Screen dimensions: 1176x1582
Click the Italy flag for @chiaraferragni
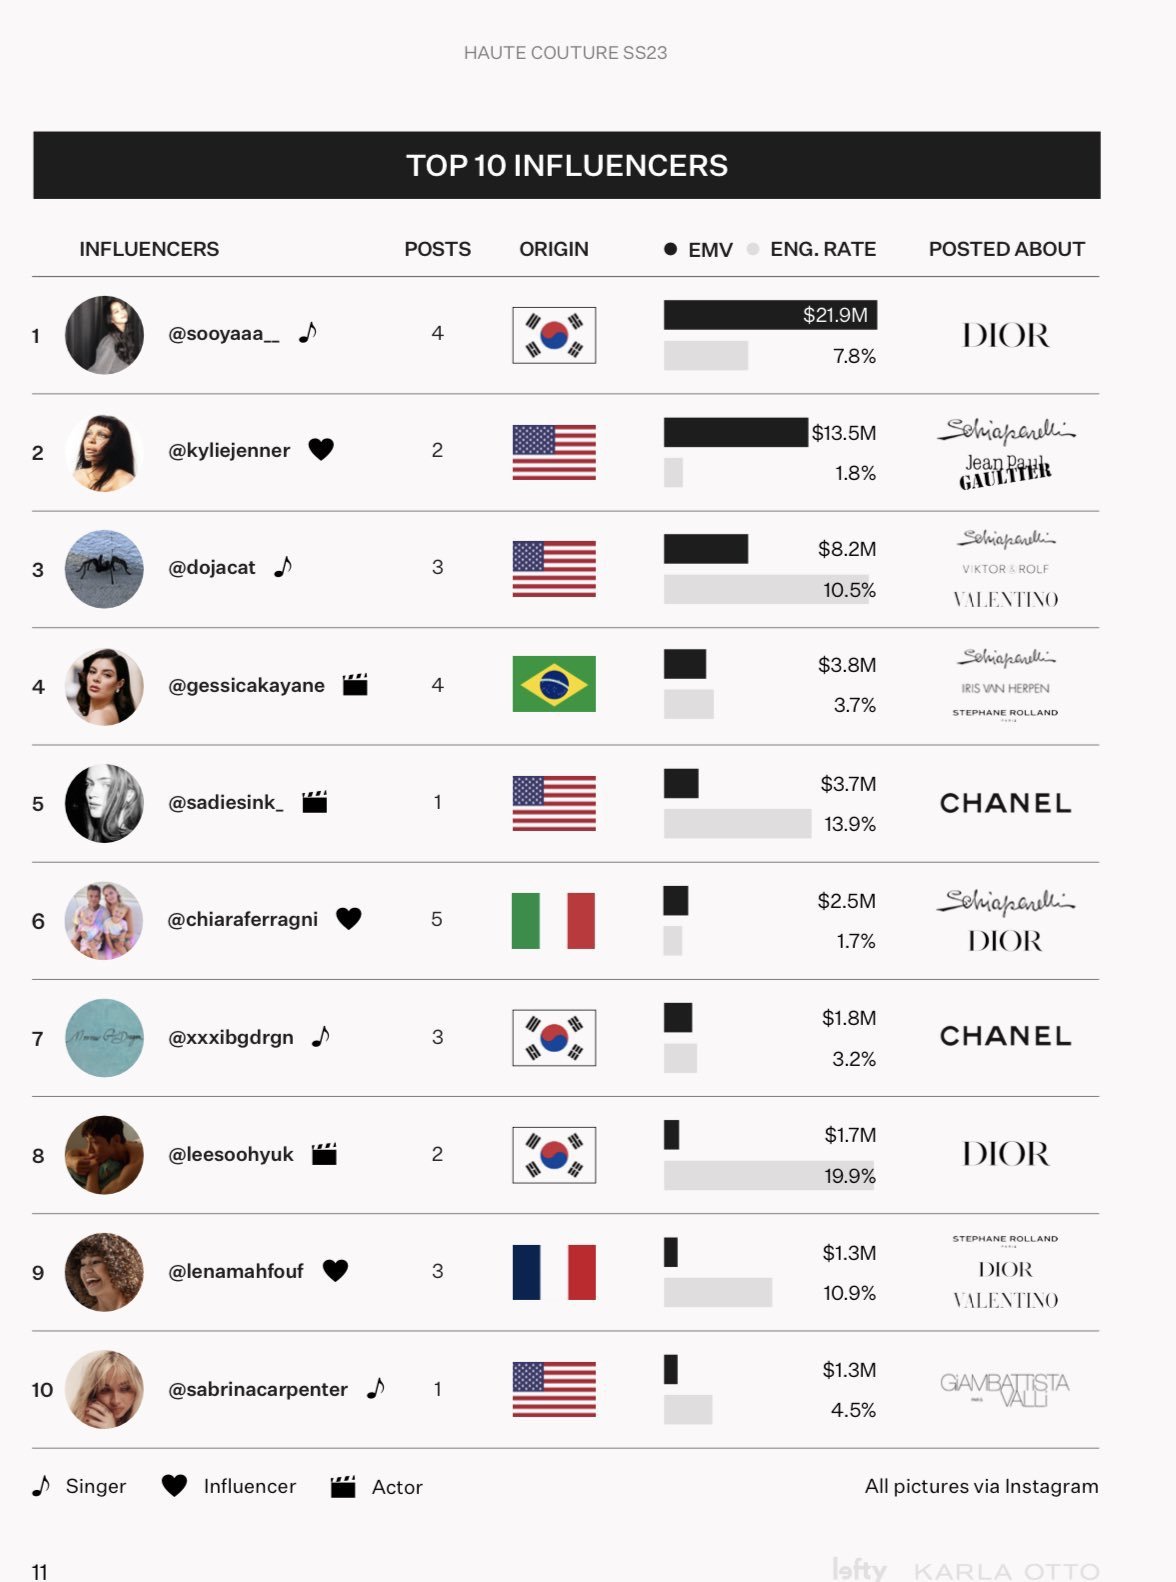tap(554, 920)
